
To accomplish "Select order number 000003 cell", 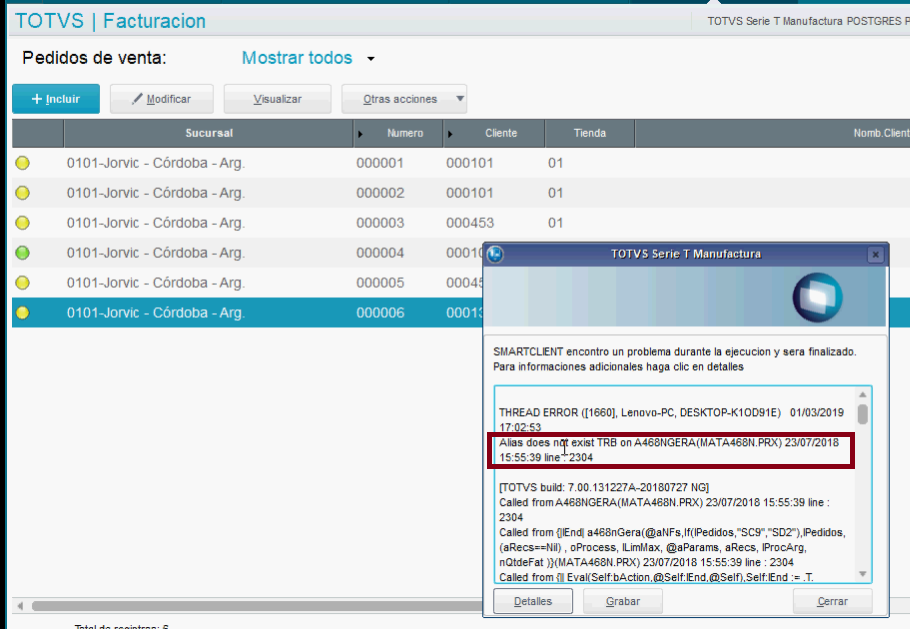I will [380, 223].
